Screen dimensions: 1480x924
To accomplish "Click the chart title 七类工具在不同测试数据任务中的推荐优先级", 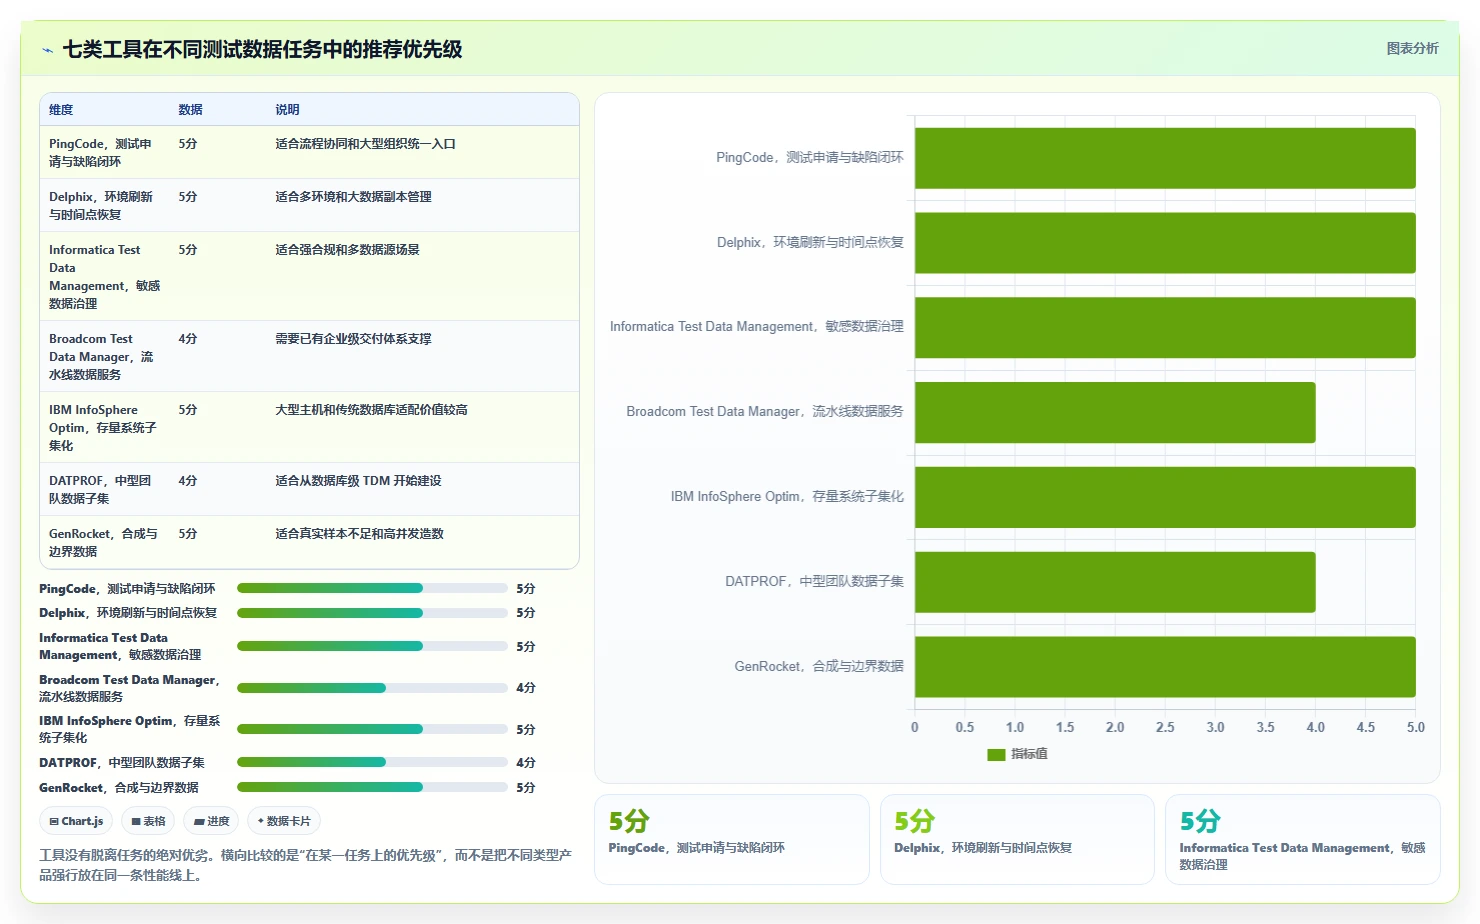I will pos(262,50).
